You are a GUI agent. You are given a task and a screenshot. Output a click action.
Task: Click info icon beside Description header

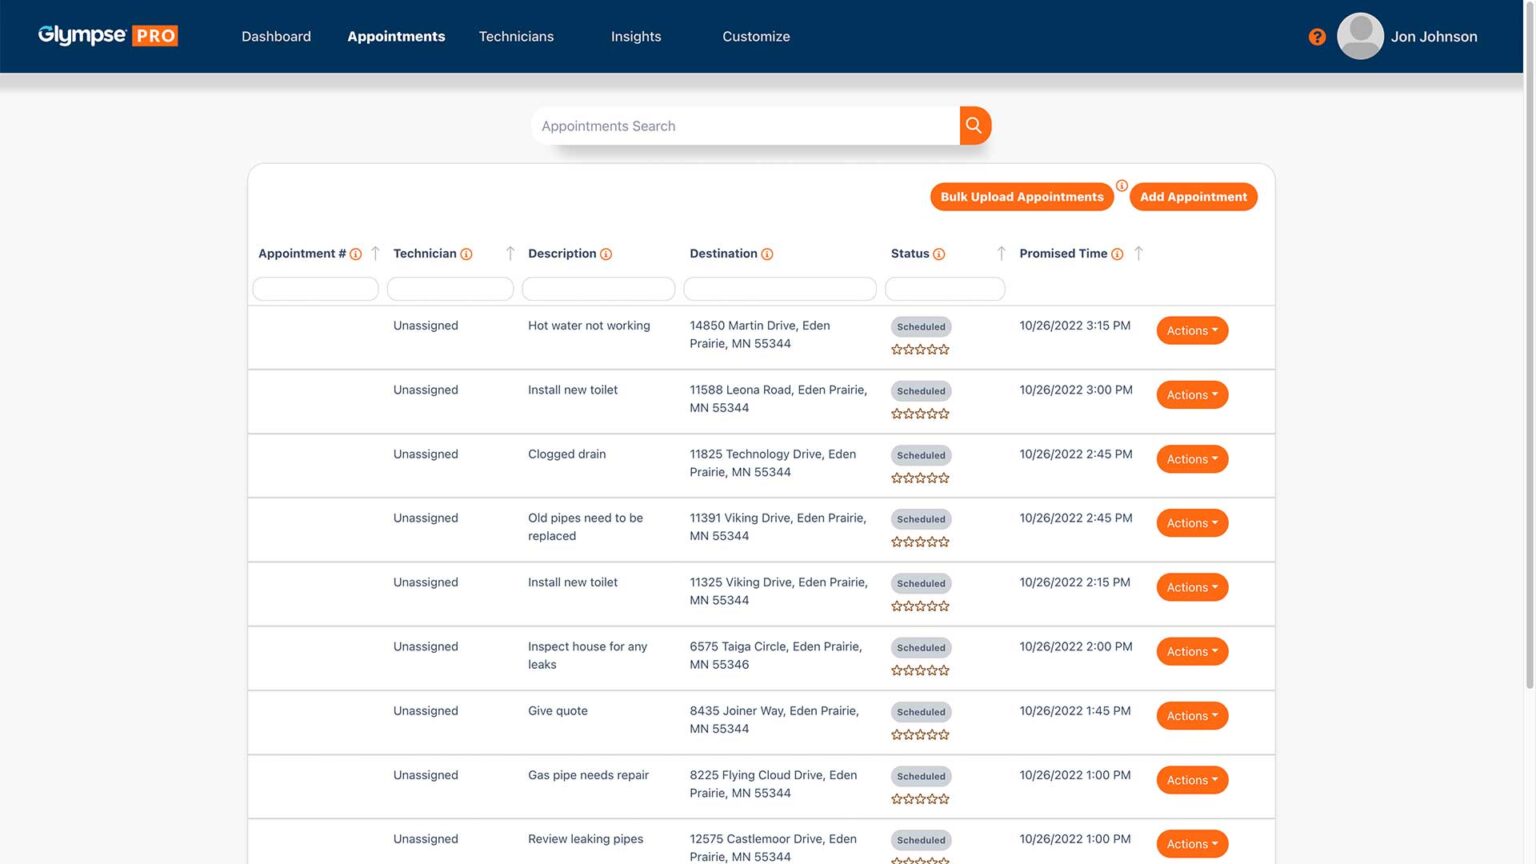(606, 254)
